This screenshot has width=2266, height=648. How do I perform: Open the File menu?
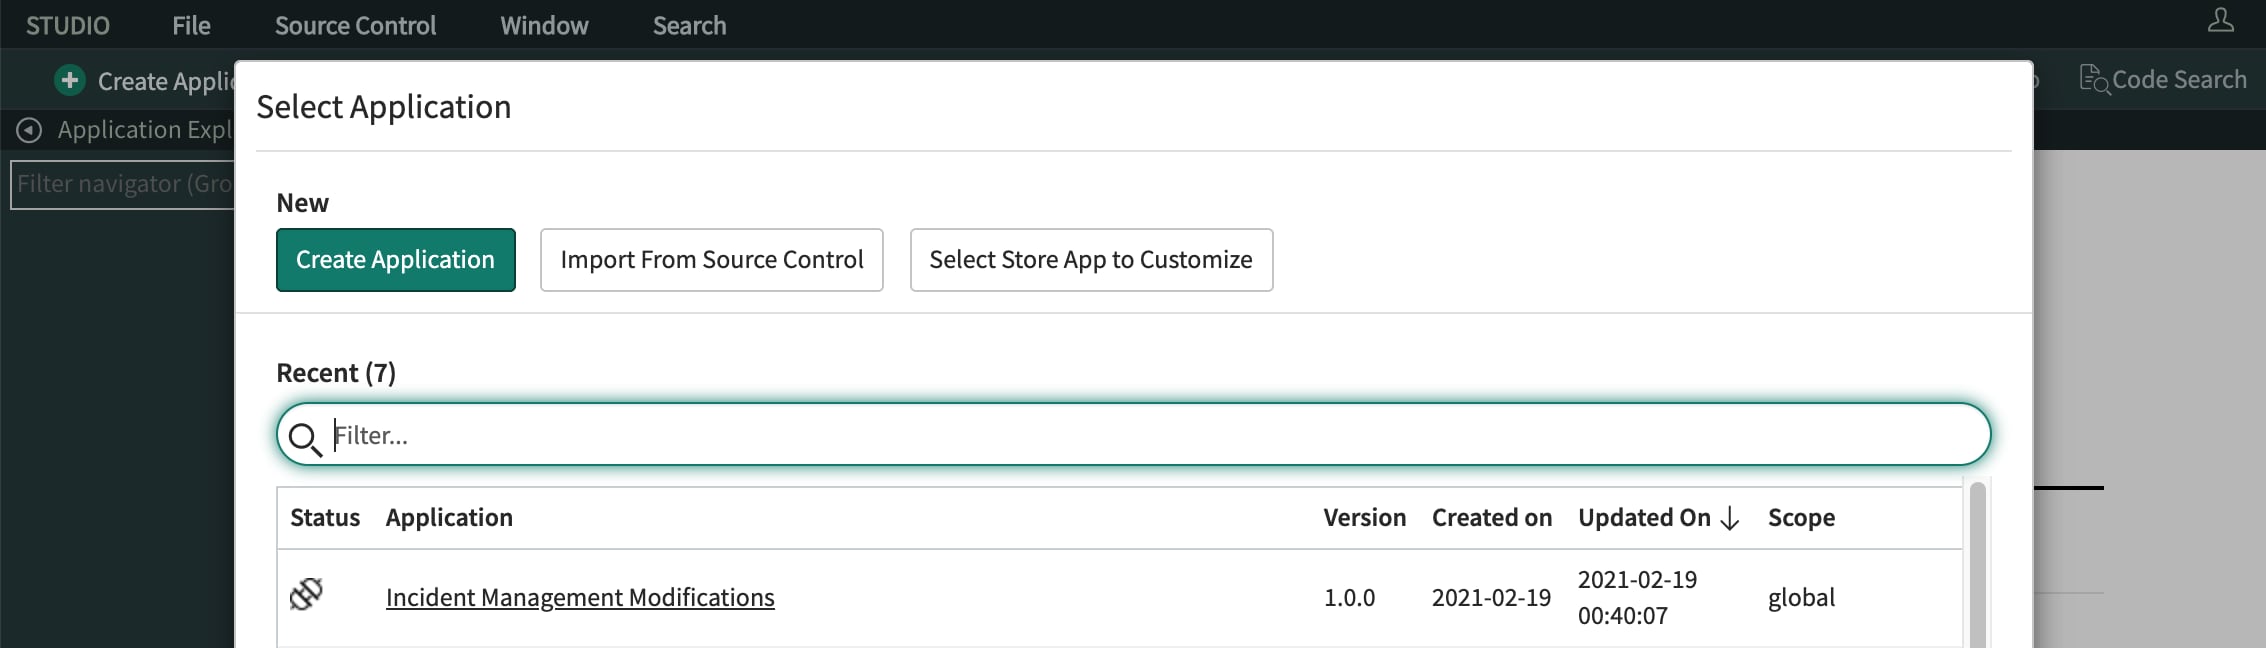[x=191, y=25]
